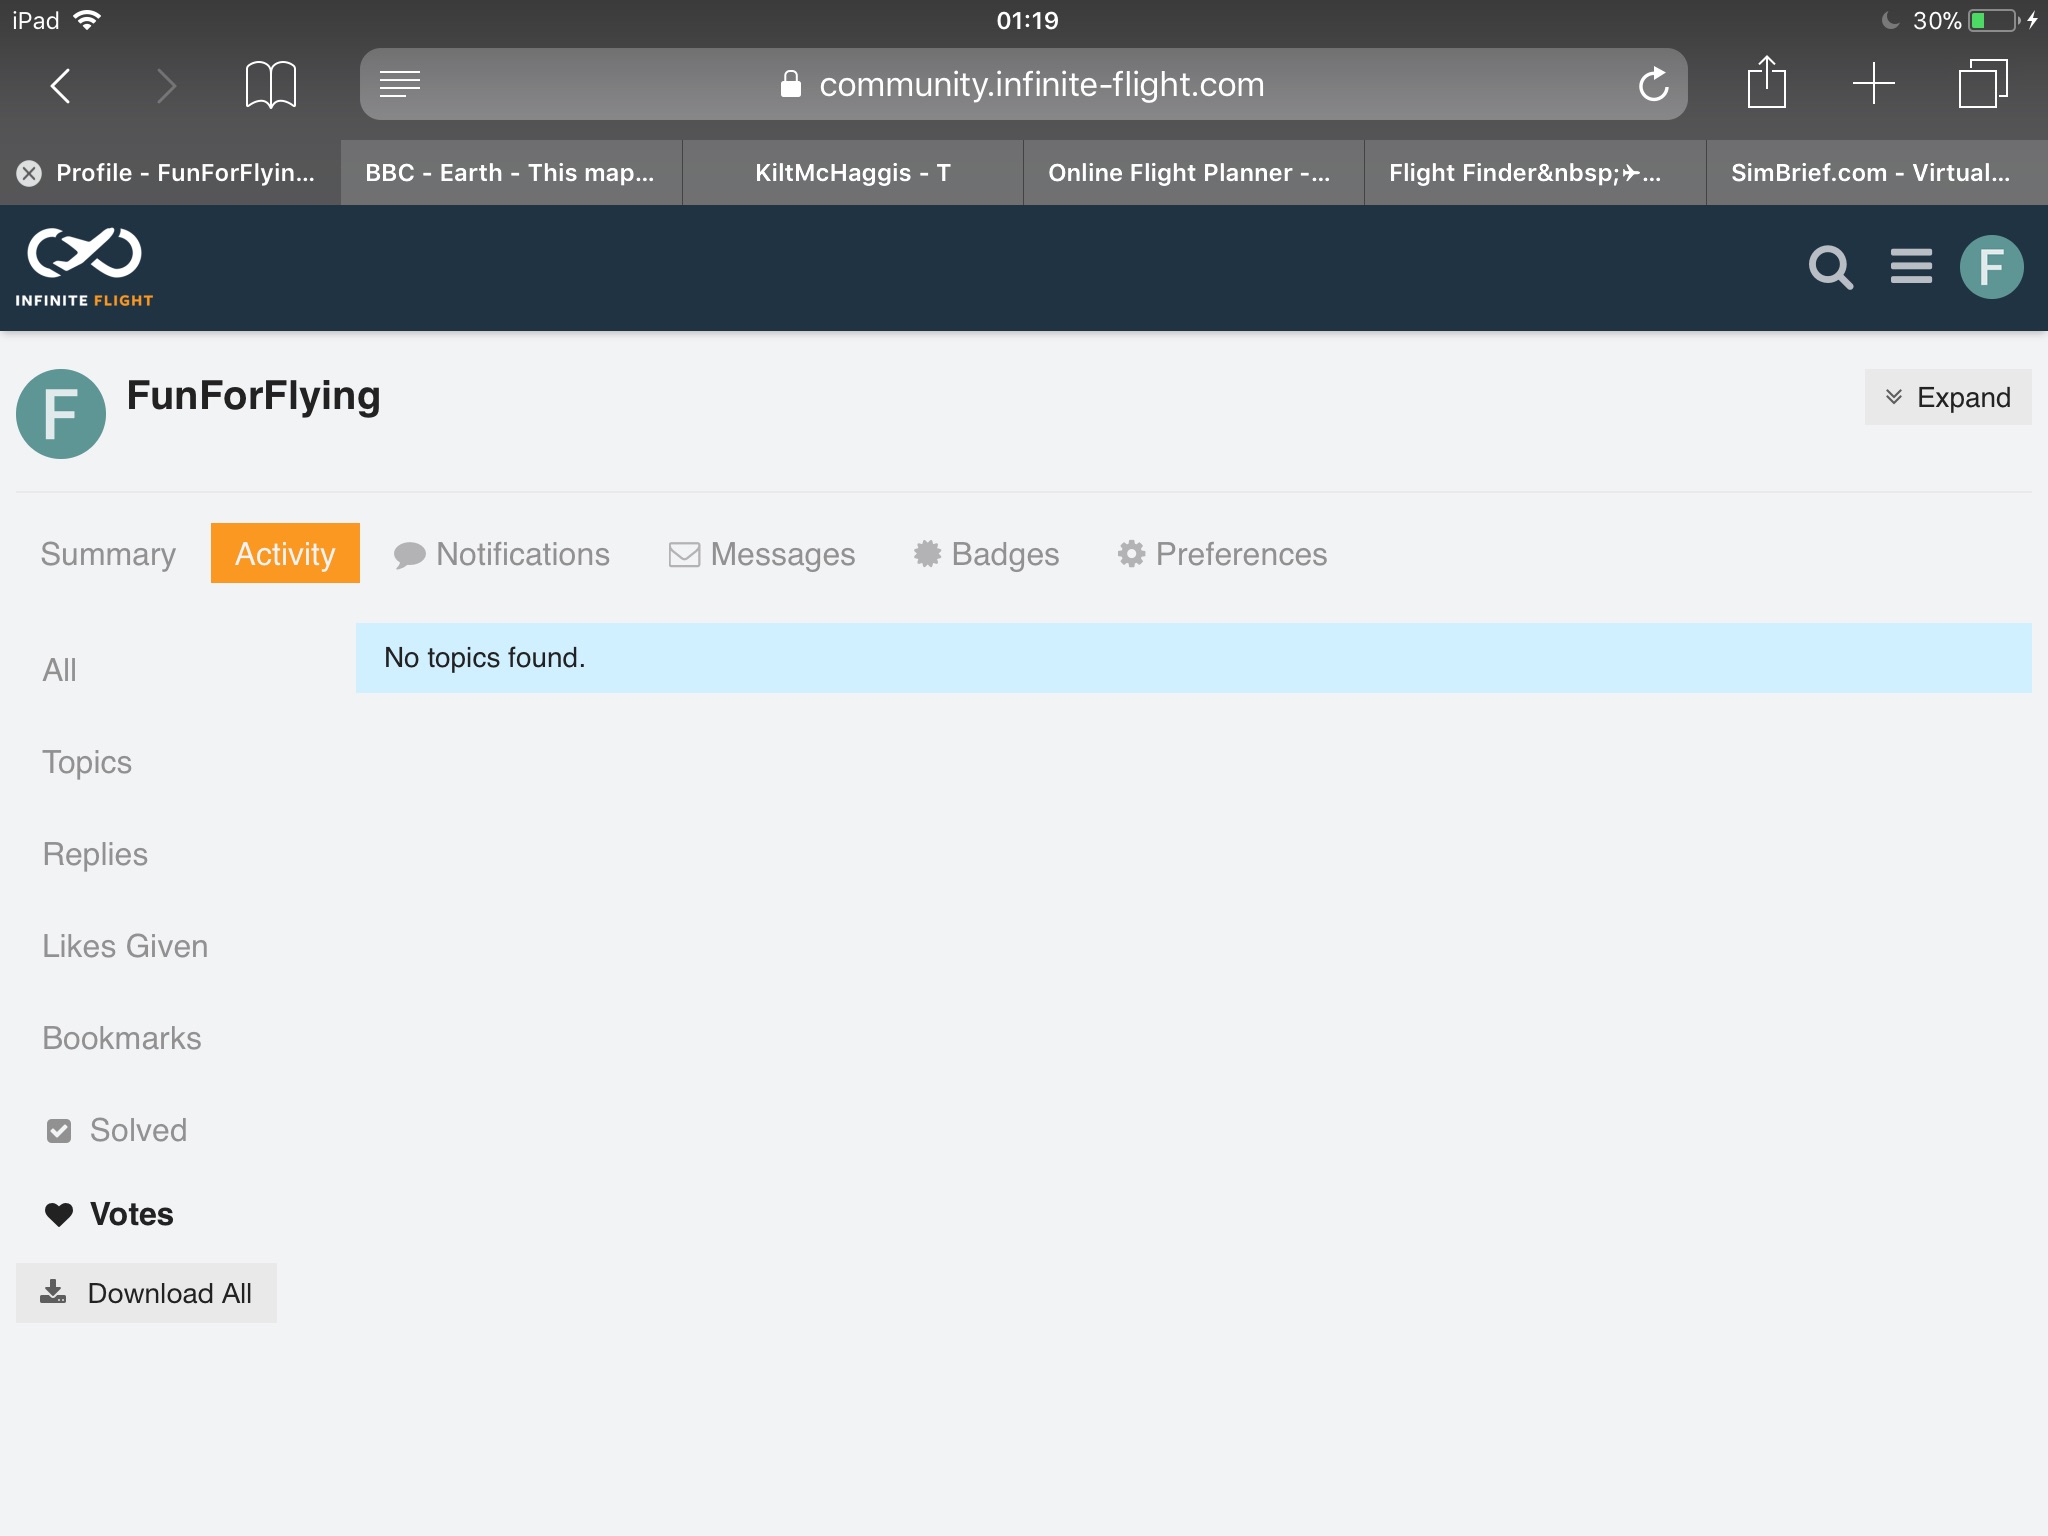Viewport: 2048px width, 1536px height.
Task: Show all open tabs overview
Action: [1982, 84]
